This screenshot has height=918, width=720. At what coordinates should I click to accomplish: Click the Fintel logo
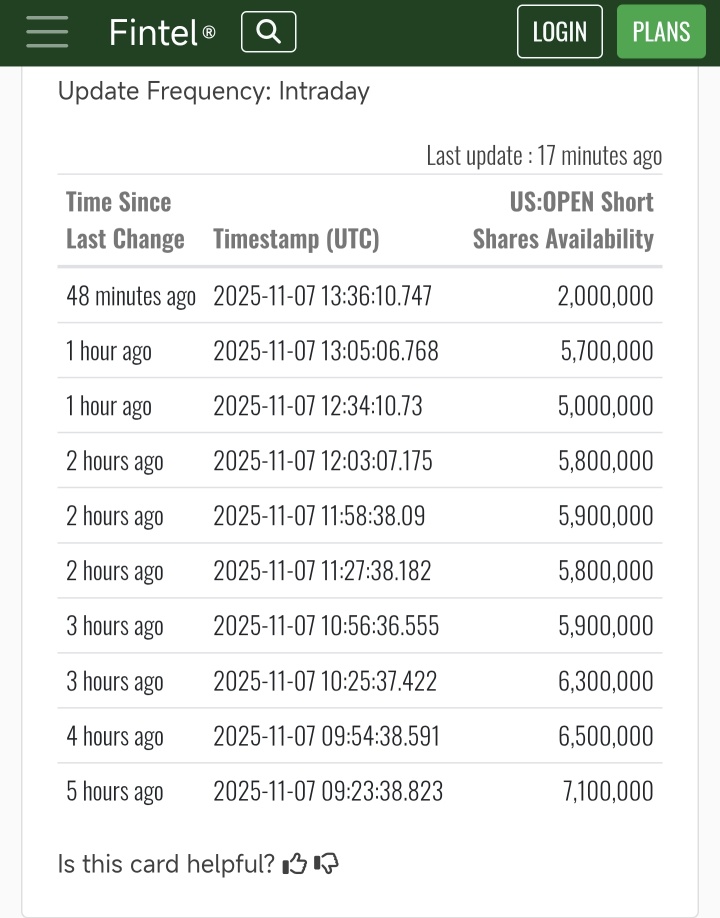click(161, 33)
